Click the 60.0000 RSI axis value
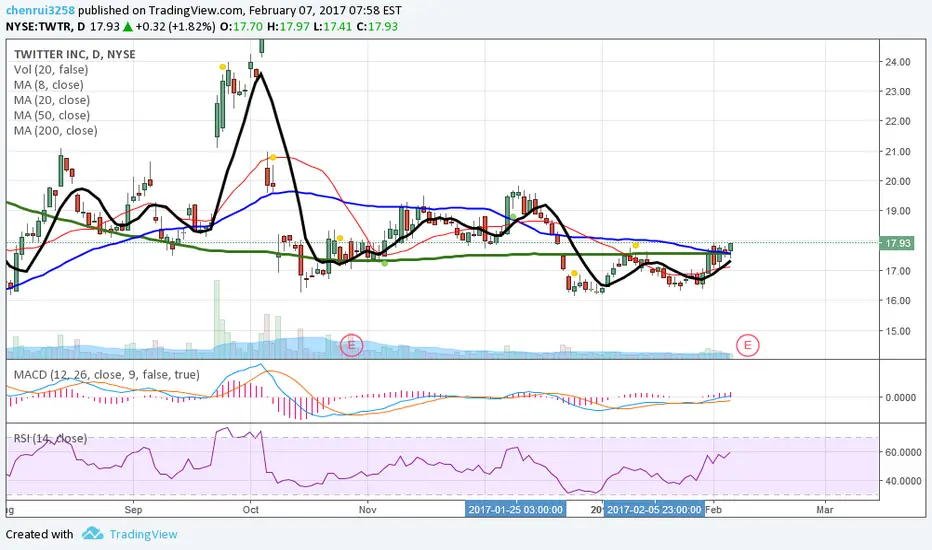This screenshot has width=932, height=550. click(x=903, y=452)
